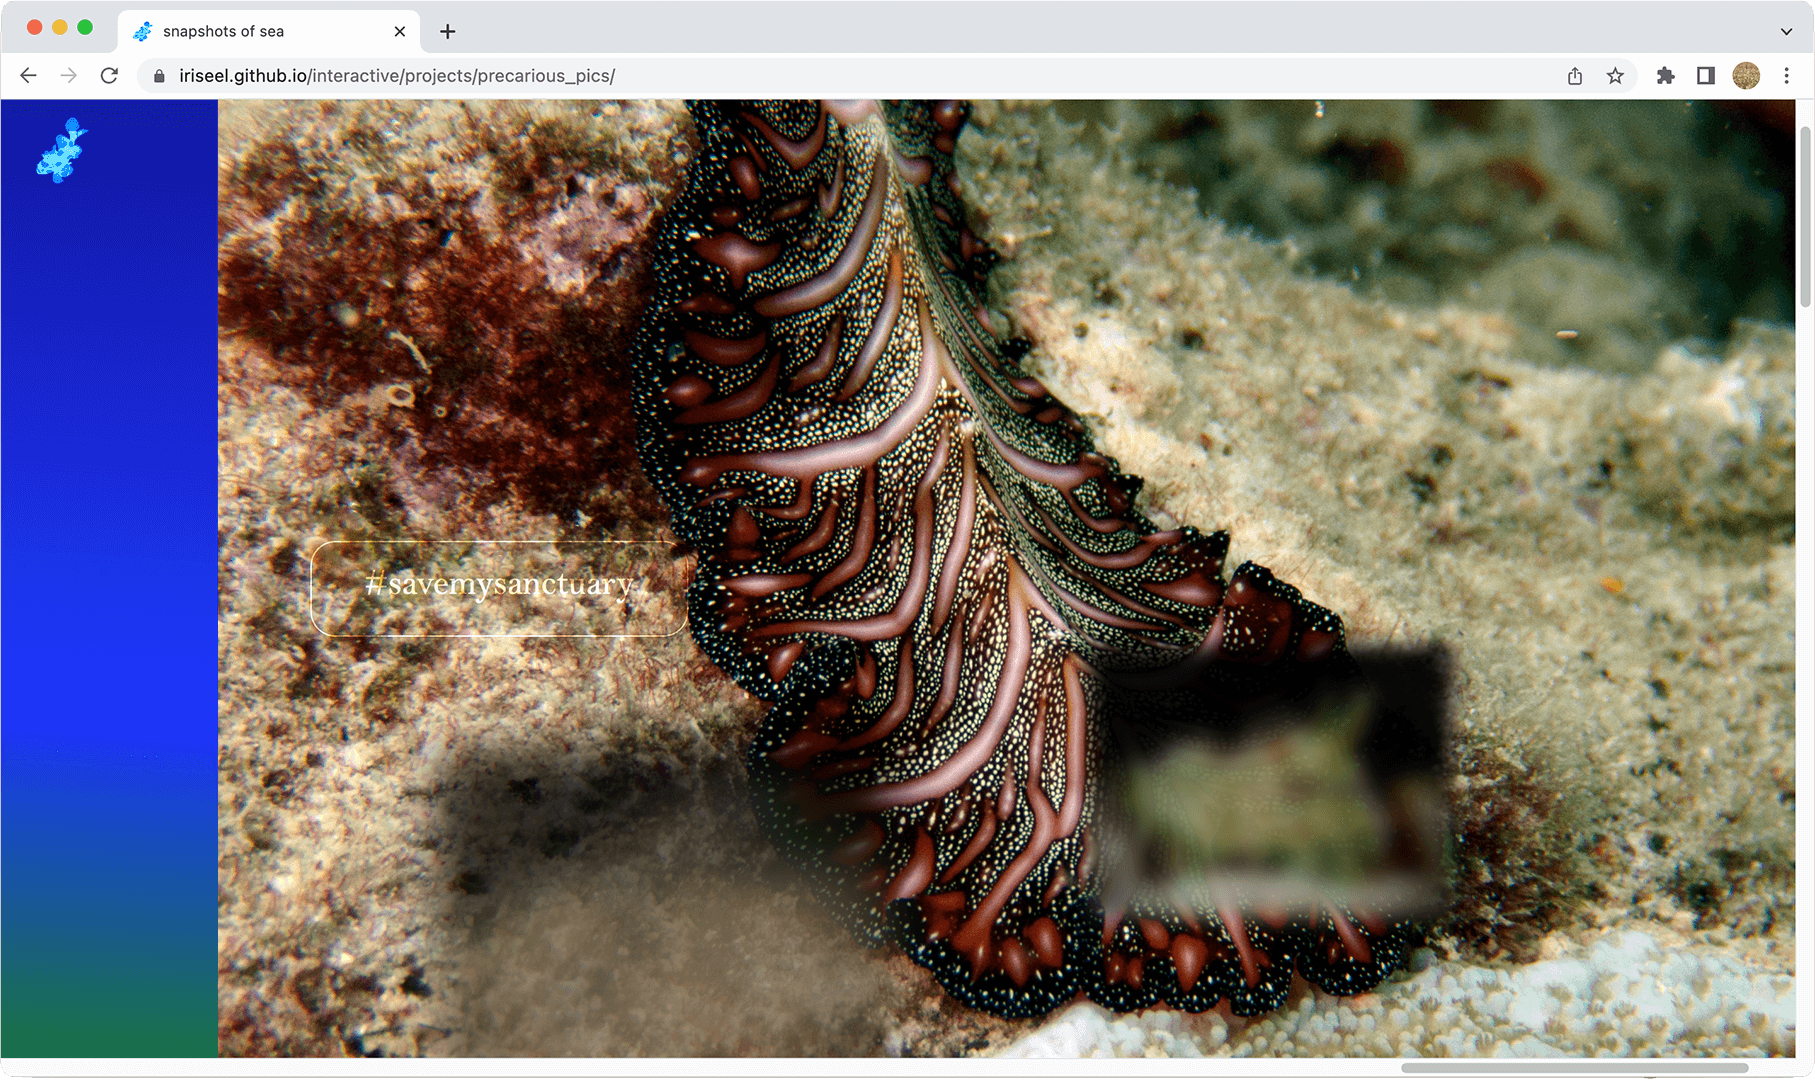The width and height of the screenshot is (1815, 1080).
Task: Open the Chrome profile avatar
Action: tap(1746, 76)
